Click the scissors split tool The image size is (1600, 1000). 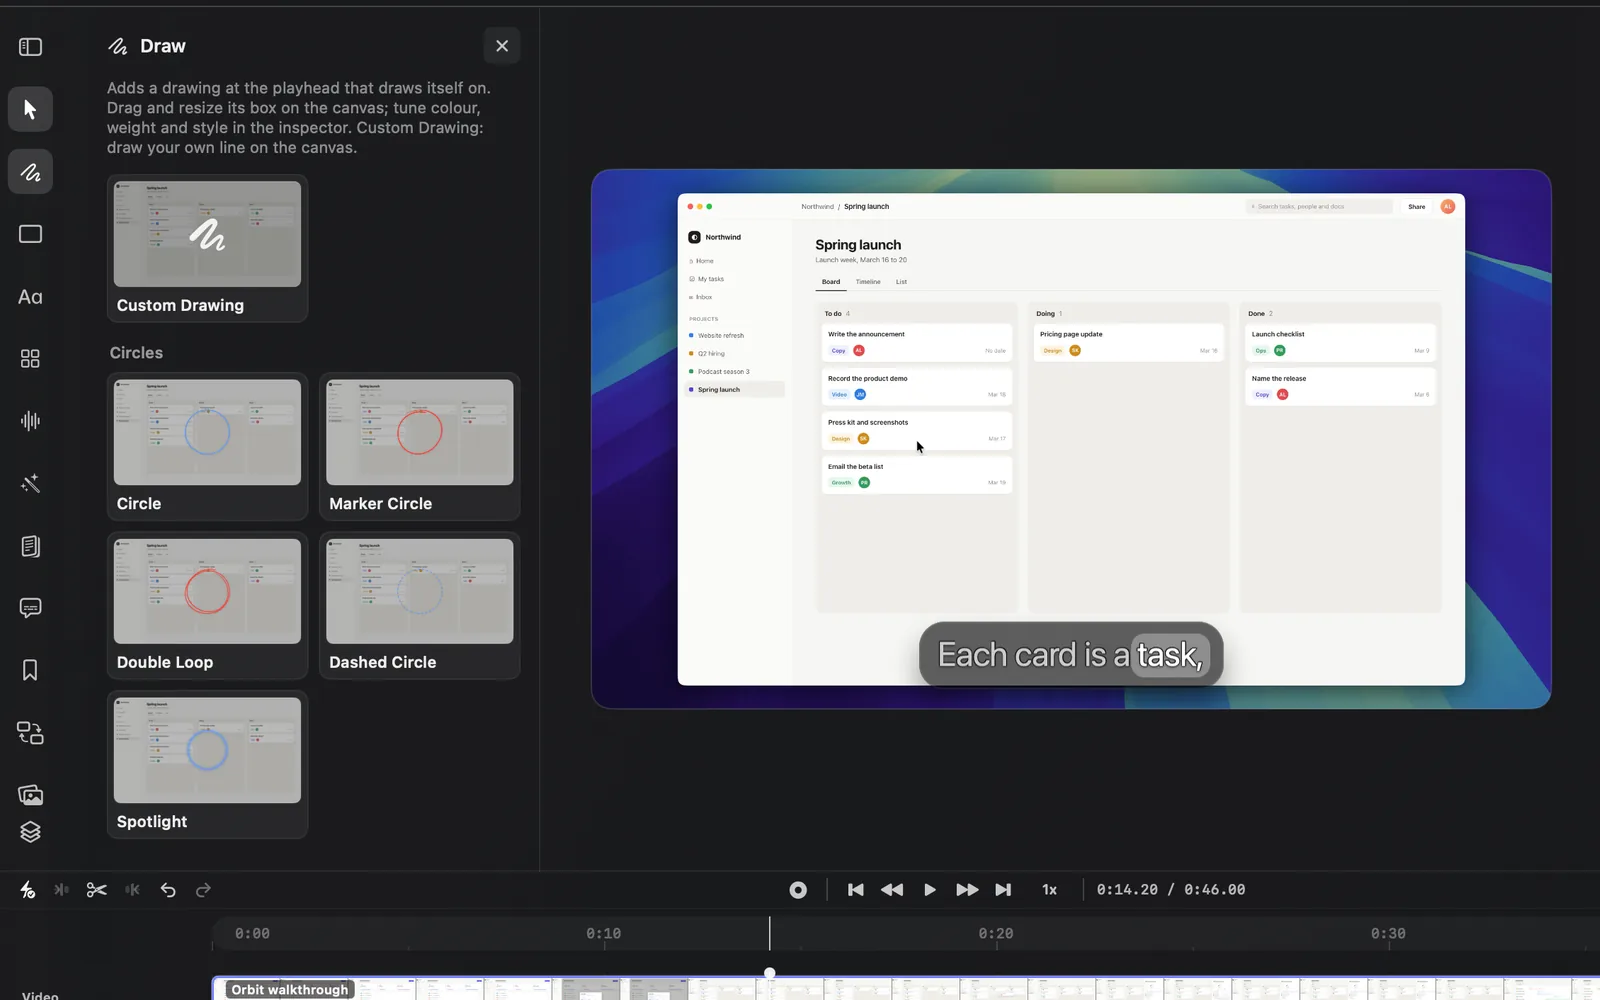96,890
